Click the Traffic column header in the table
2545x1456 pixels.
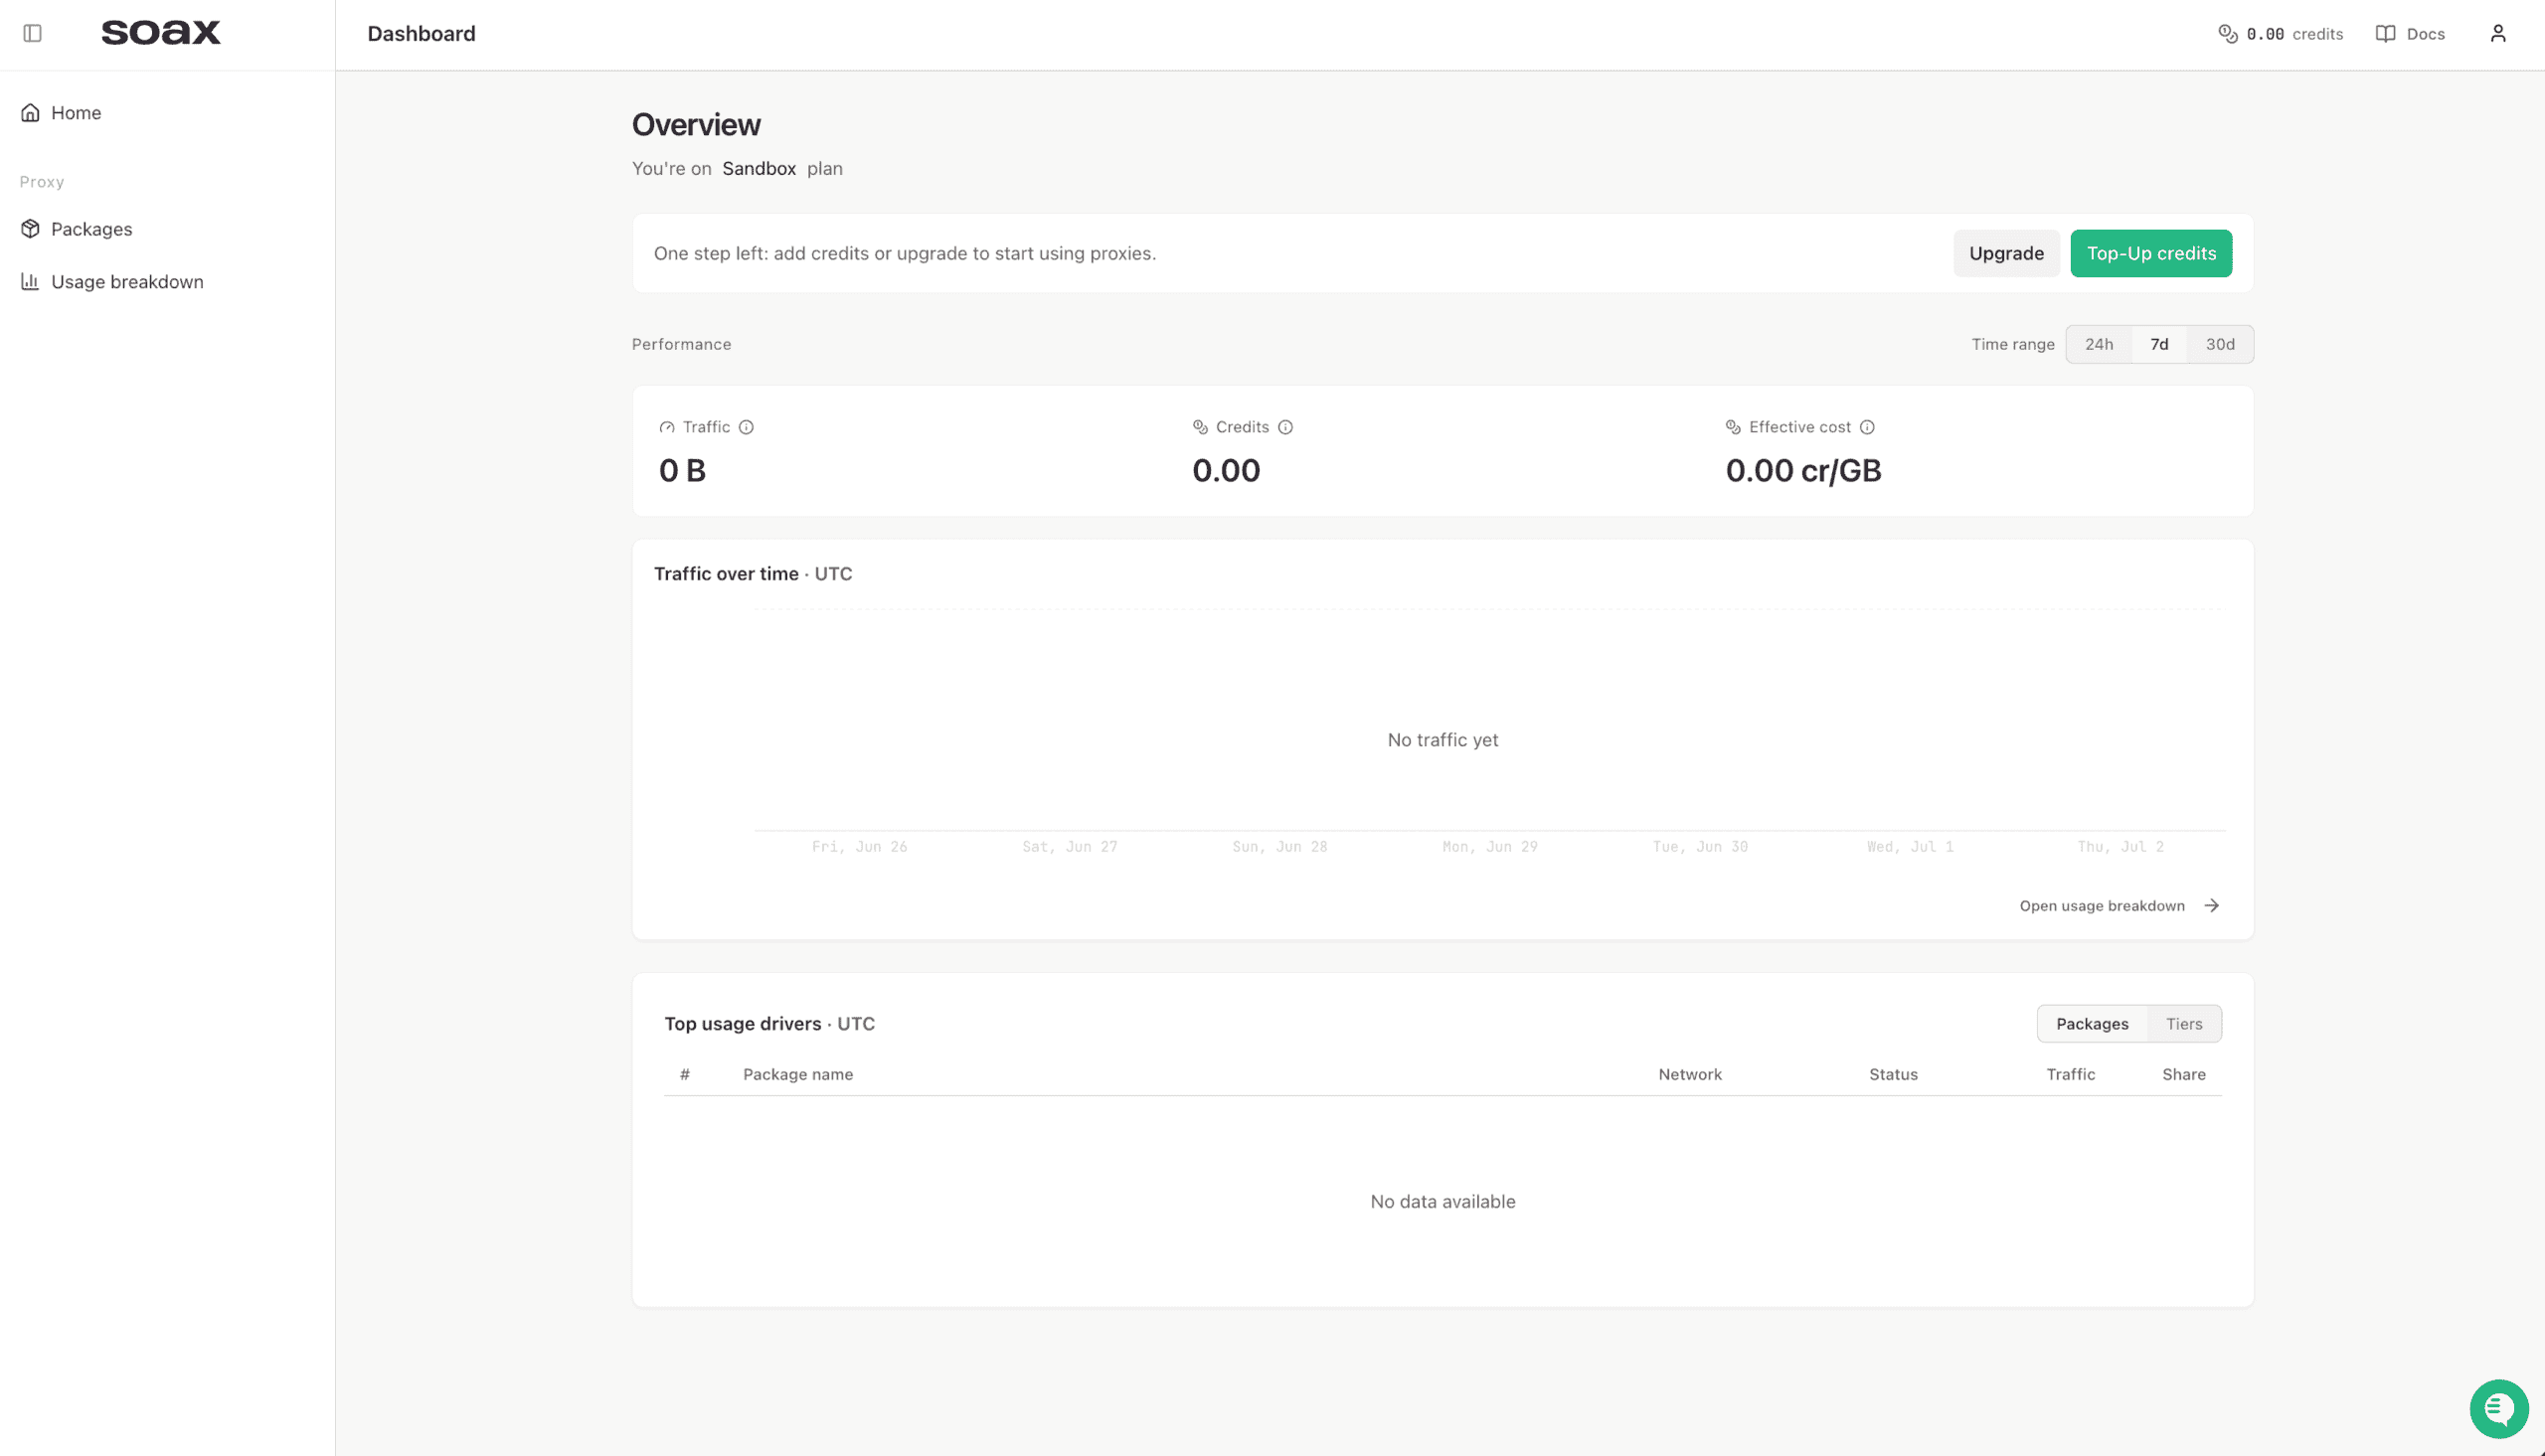(2069, 1075)
